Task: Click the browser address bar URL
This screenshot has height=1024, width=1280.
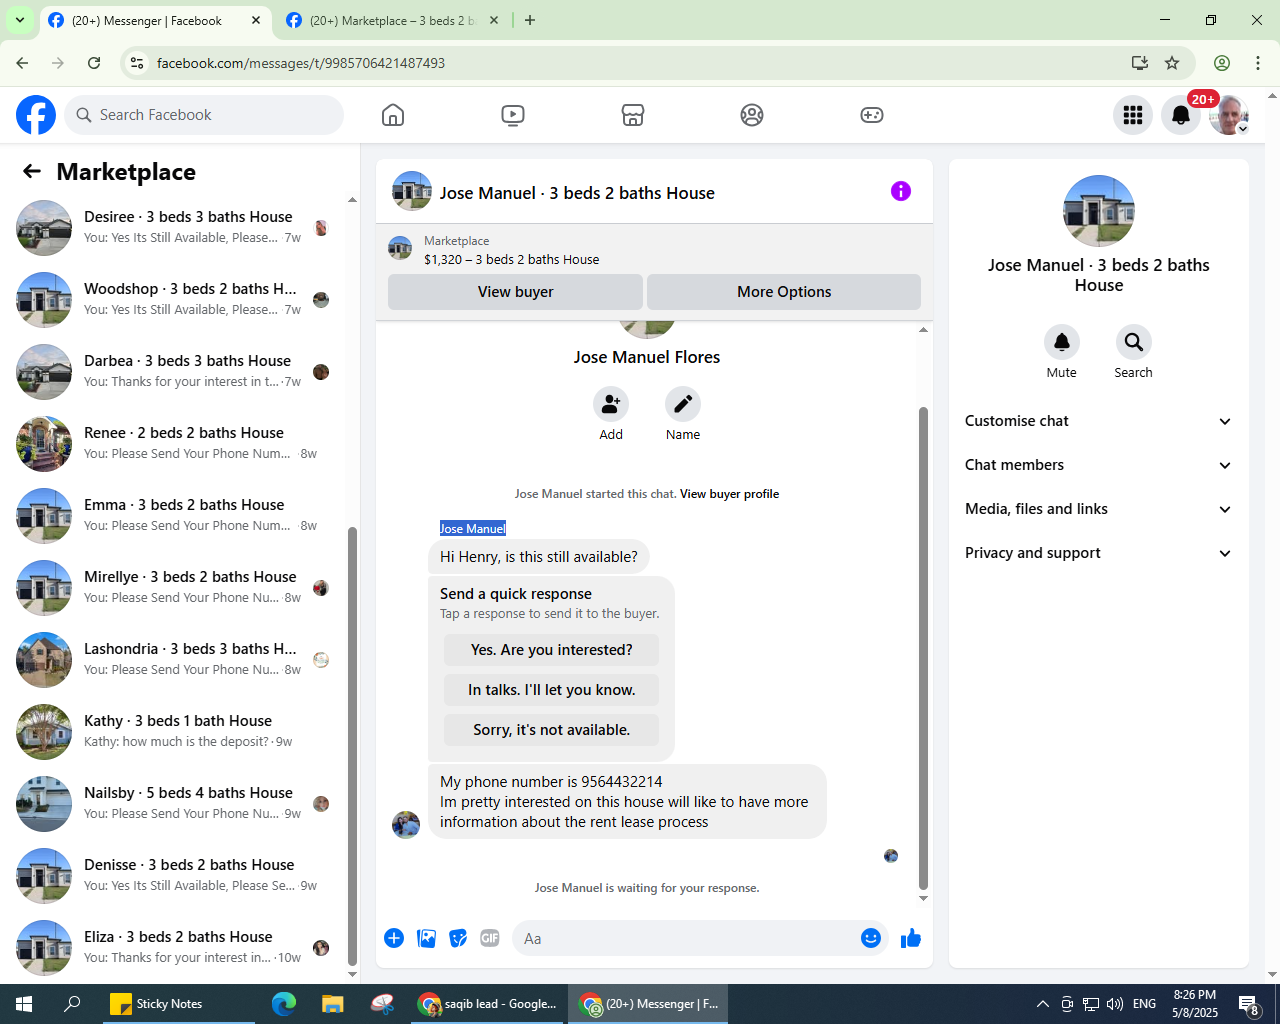Action: click(301, 63)
